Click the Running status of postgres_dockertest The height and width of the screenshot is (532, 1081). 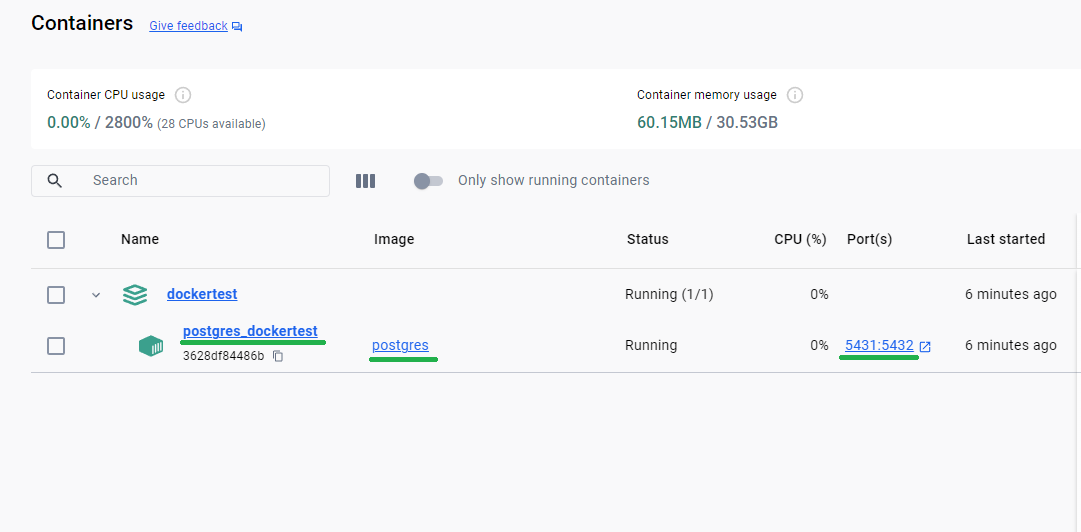click(651, 345)
